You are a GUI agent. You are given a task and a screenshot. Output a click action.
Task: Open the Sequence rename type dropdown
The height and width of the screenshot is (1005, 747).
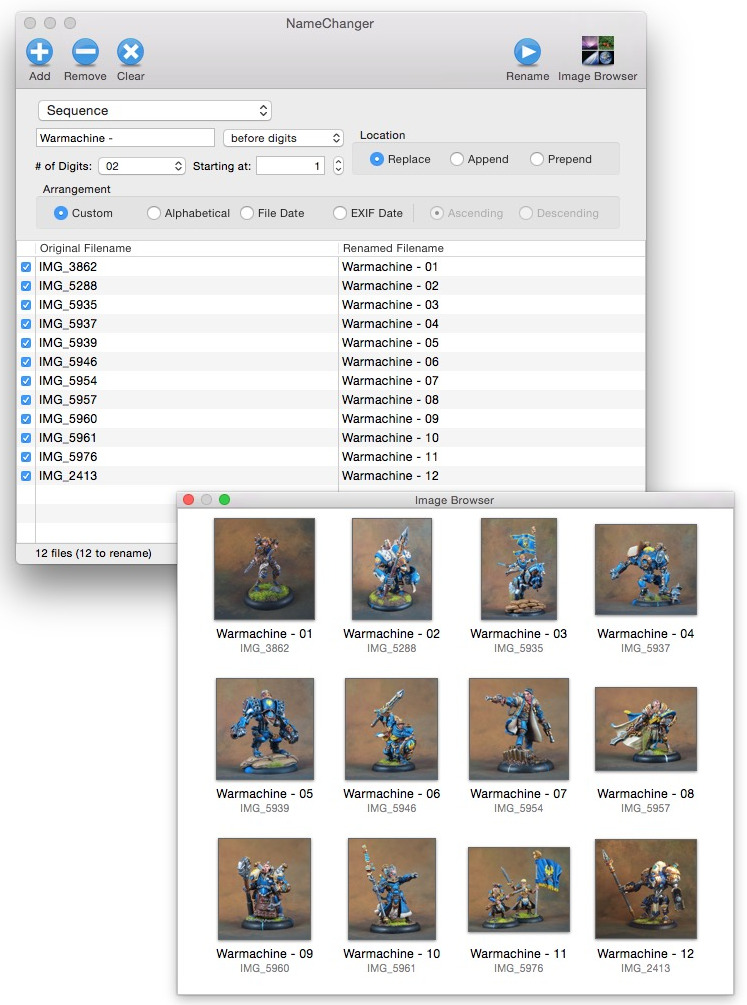[155, 110]
